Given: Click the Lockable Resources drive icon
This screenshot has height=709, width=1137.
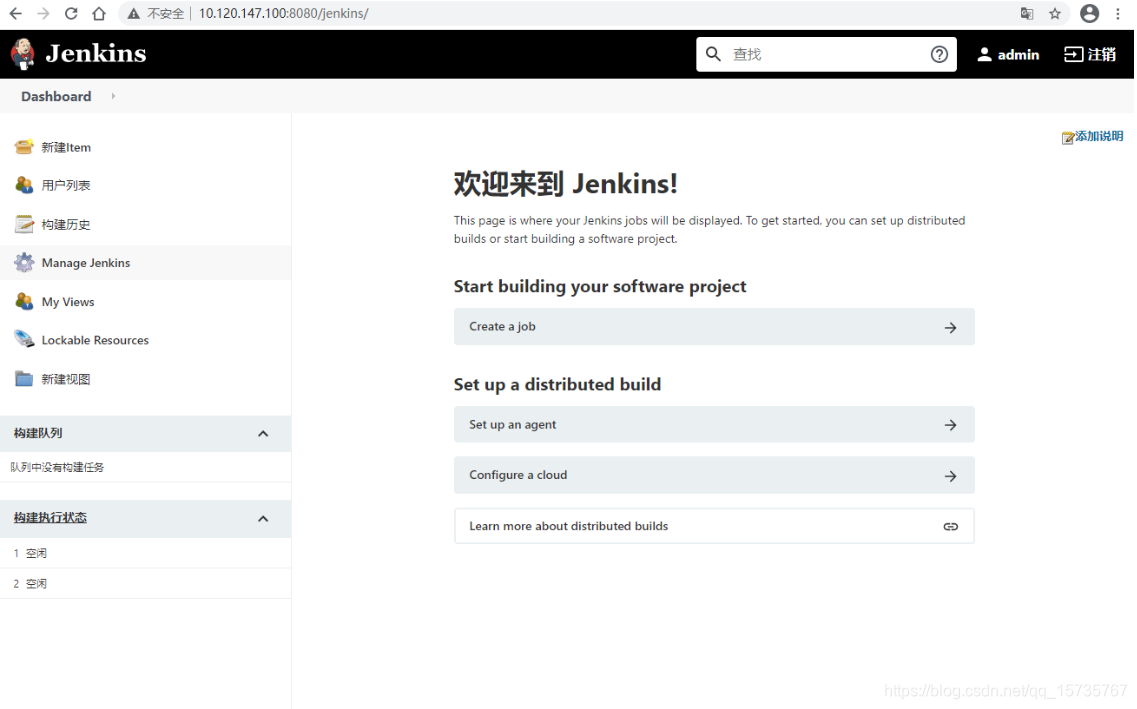Looking at the screenshot, I should pyautogui.click(x=24, y=339).
